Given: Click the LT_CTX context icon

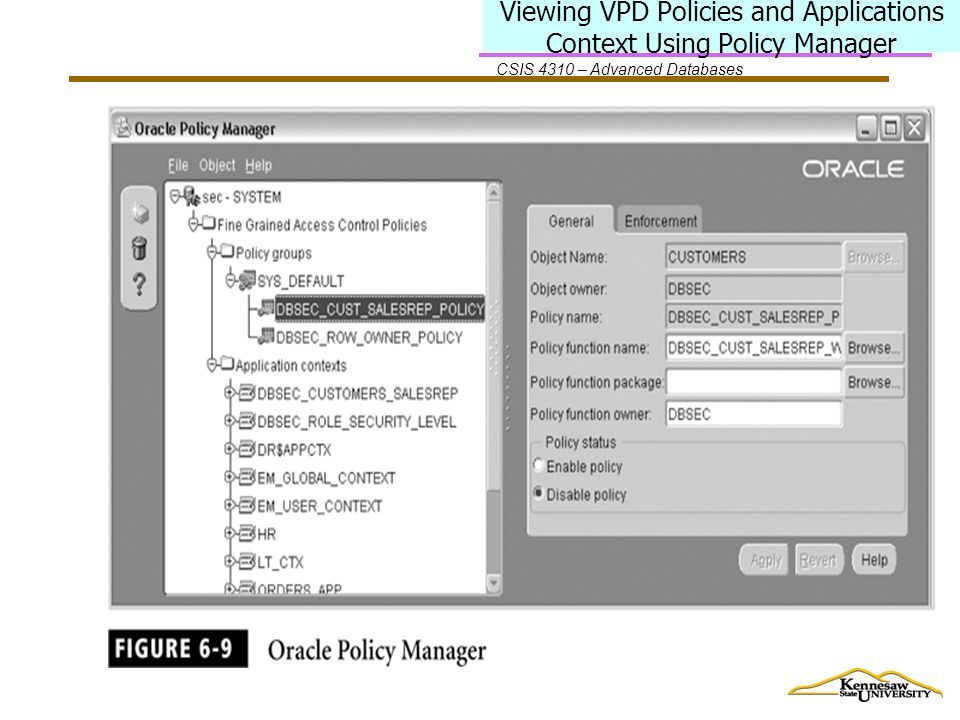Looking at the screenshot, I should [x=247, y=561].
